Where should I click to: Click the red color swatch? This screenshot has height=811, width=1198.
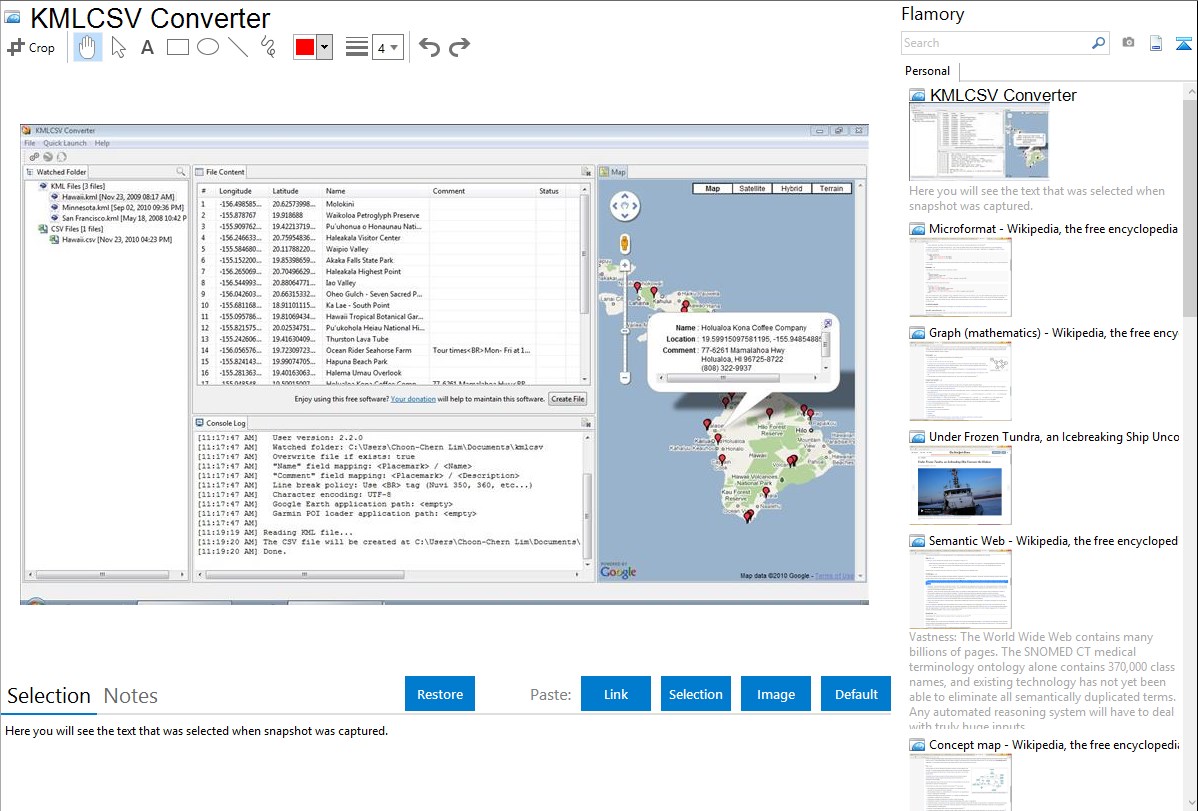(305, 47)
